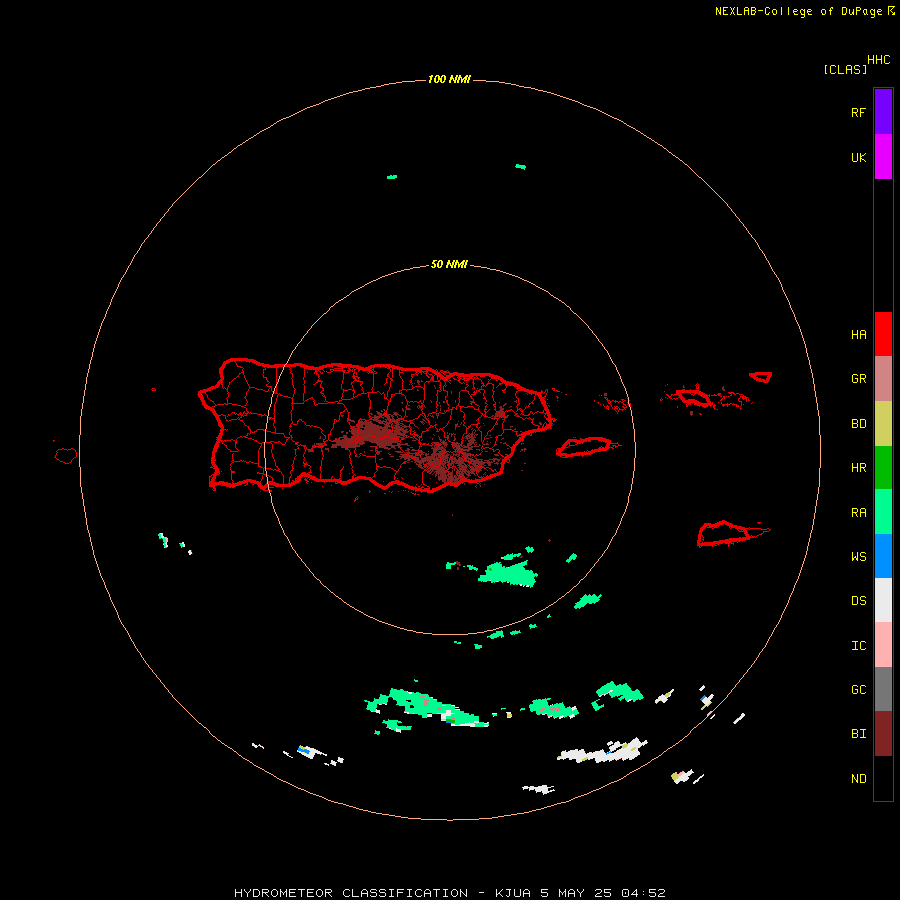Select the light pink IC ice crystals swatch
900x900 pixels.
tap(883, 645)
